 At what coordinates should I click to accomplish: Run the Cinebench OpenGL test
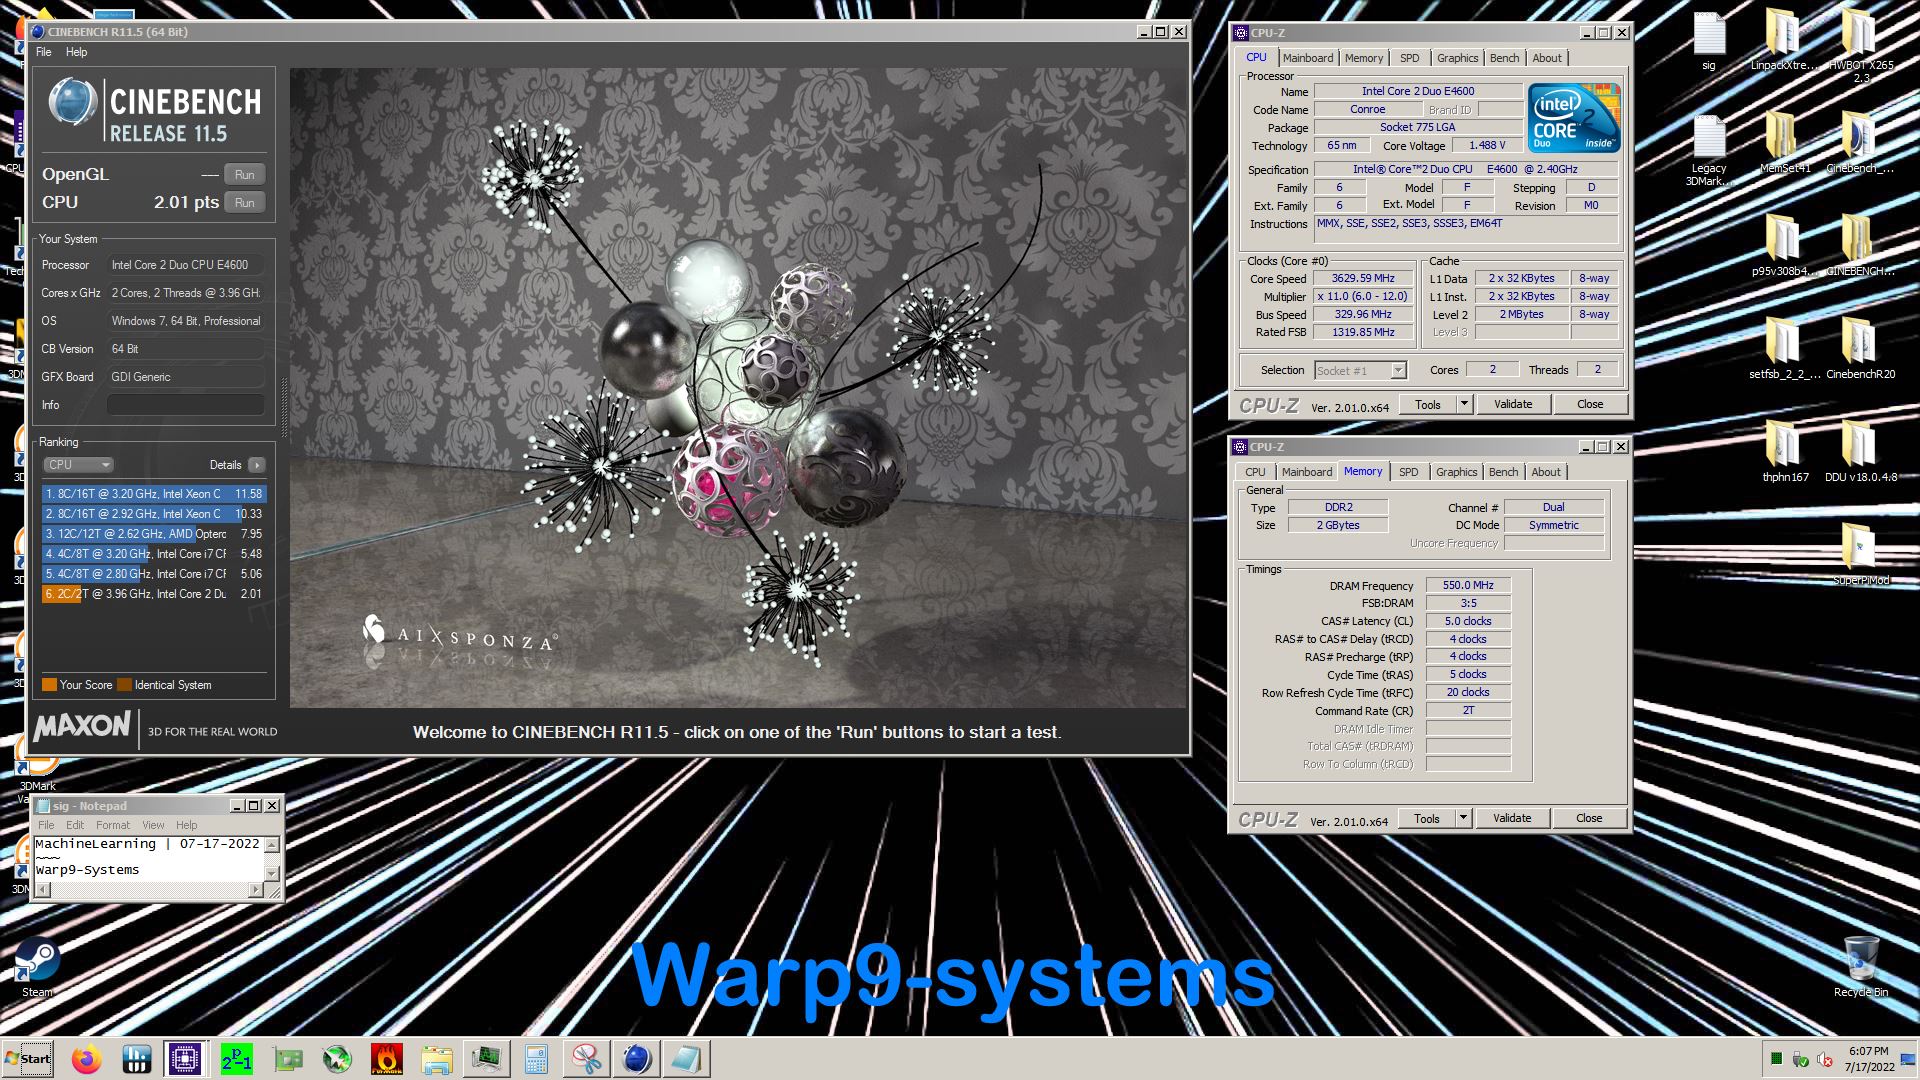244,174
